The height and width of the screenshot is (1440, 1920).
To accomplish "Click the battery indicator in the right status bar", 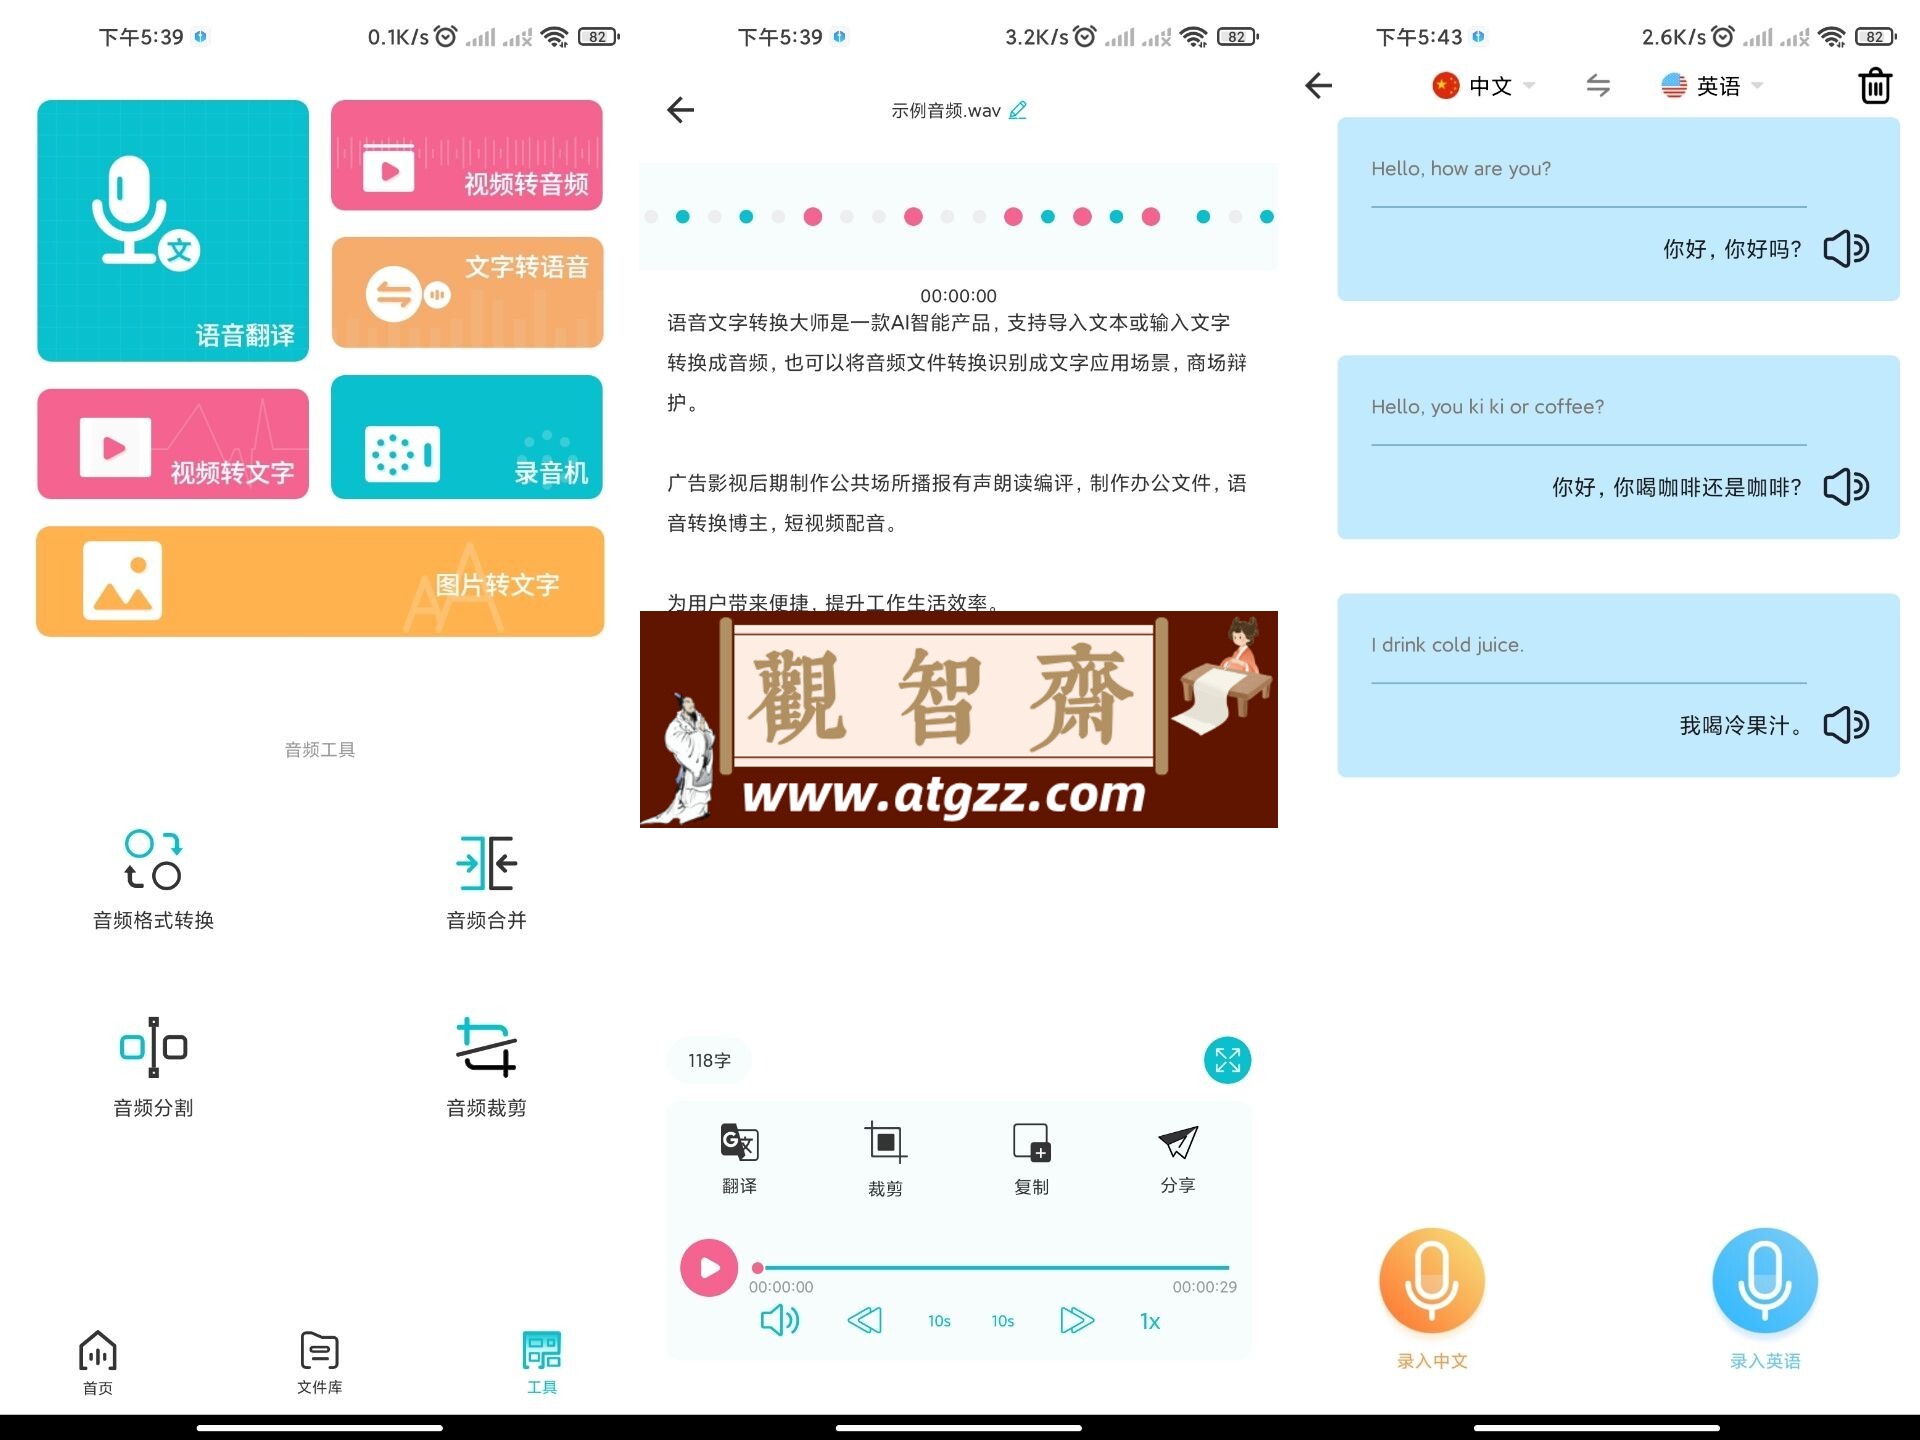I will [1875, 37].
